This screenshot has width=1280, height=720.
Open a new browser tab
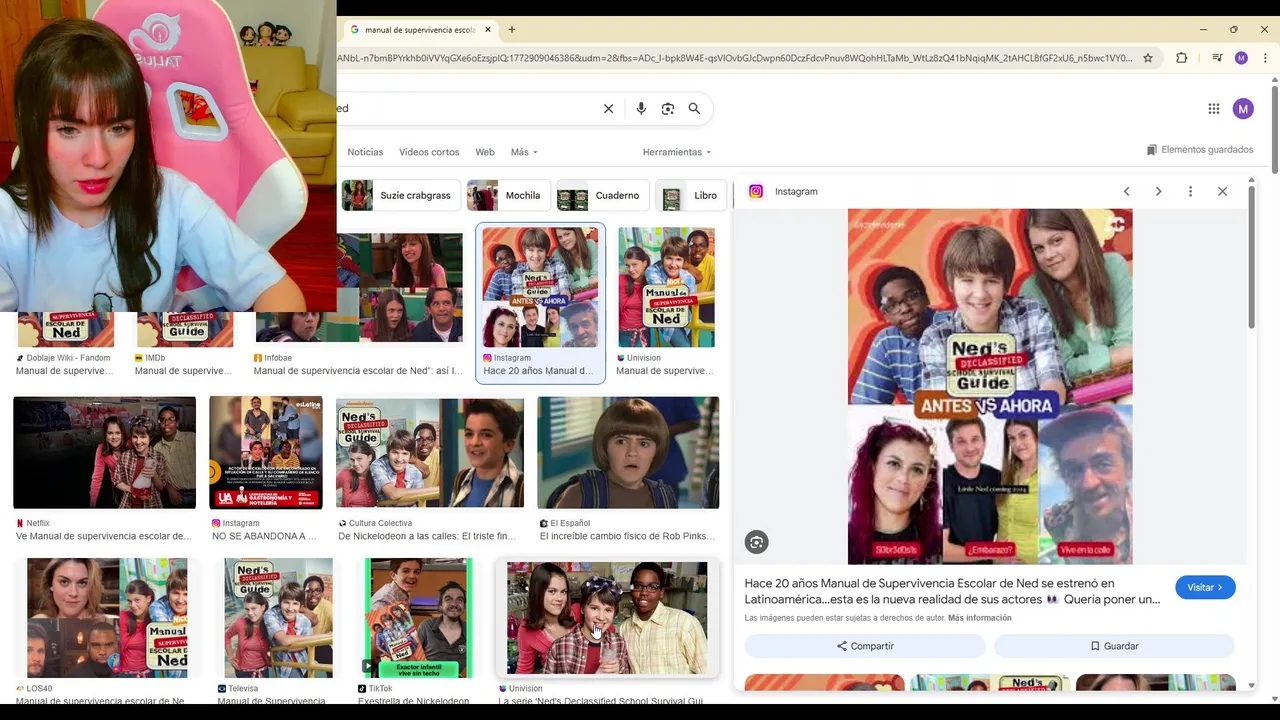pyautogui.click(x=512, y=30)
